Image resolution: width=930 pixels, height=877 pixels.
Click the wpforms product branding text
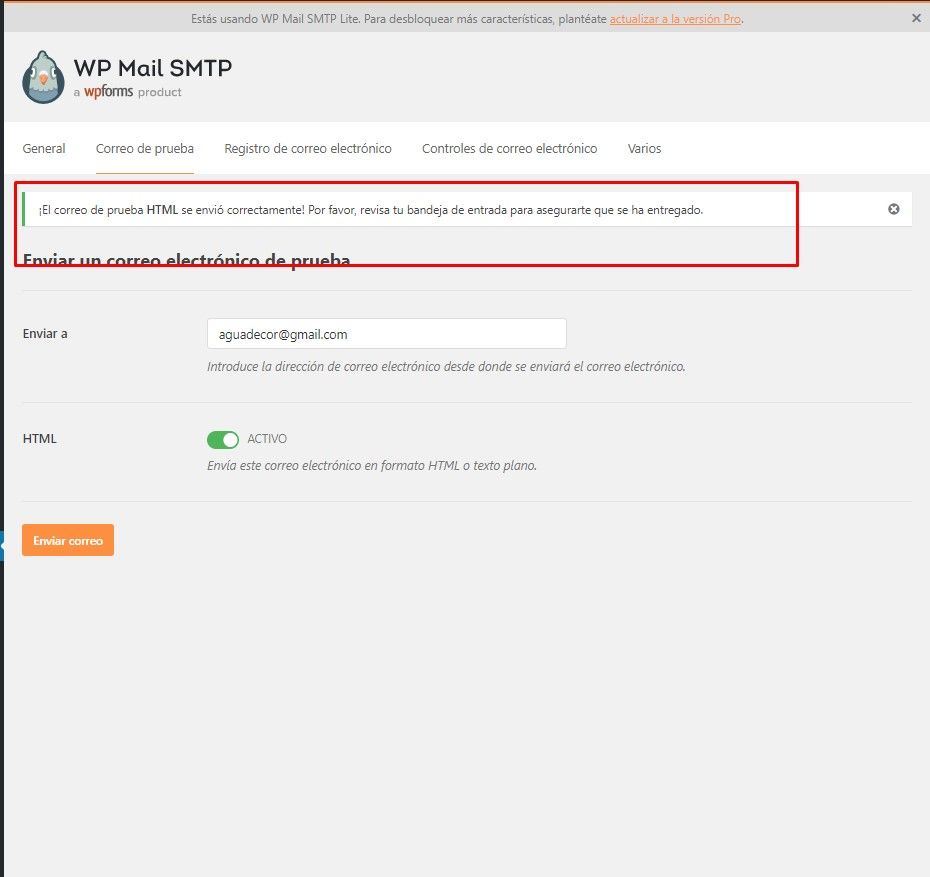[128, 92]
